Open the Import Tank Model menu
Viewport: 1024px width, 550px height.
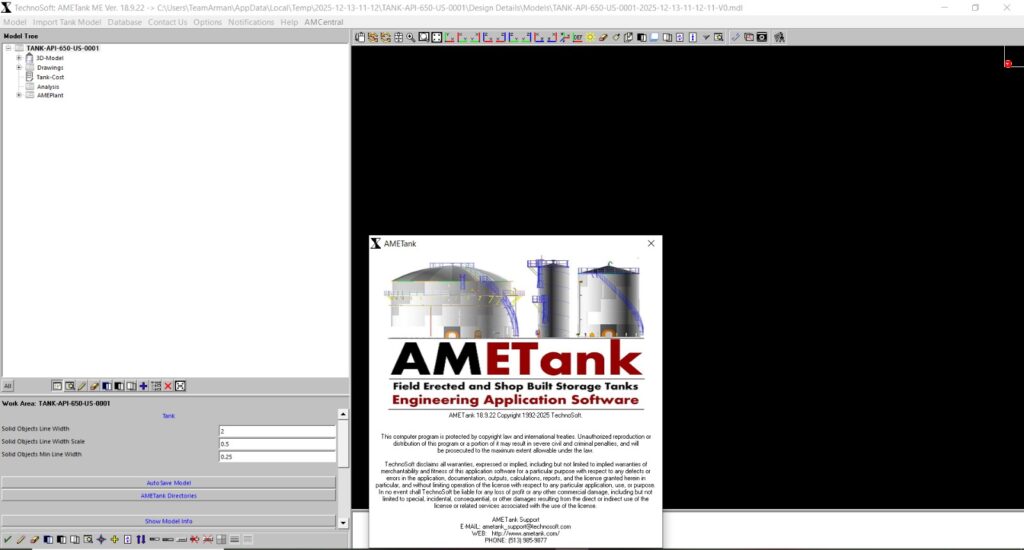pyautogui.click(x=67, y=22)
